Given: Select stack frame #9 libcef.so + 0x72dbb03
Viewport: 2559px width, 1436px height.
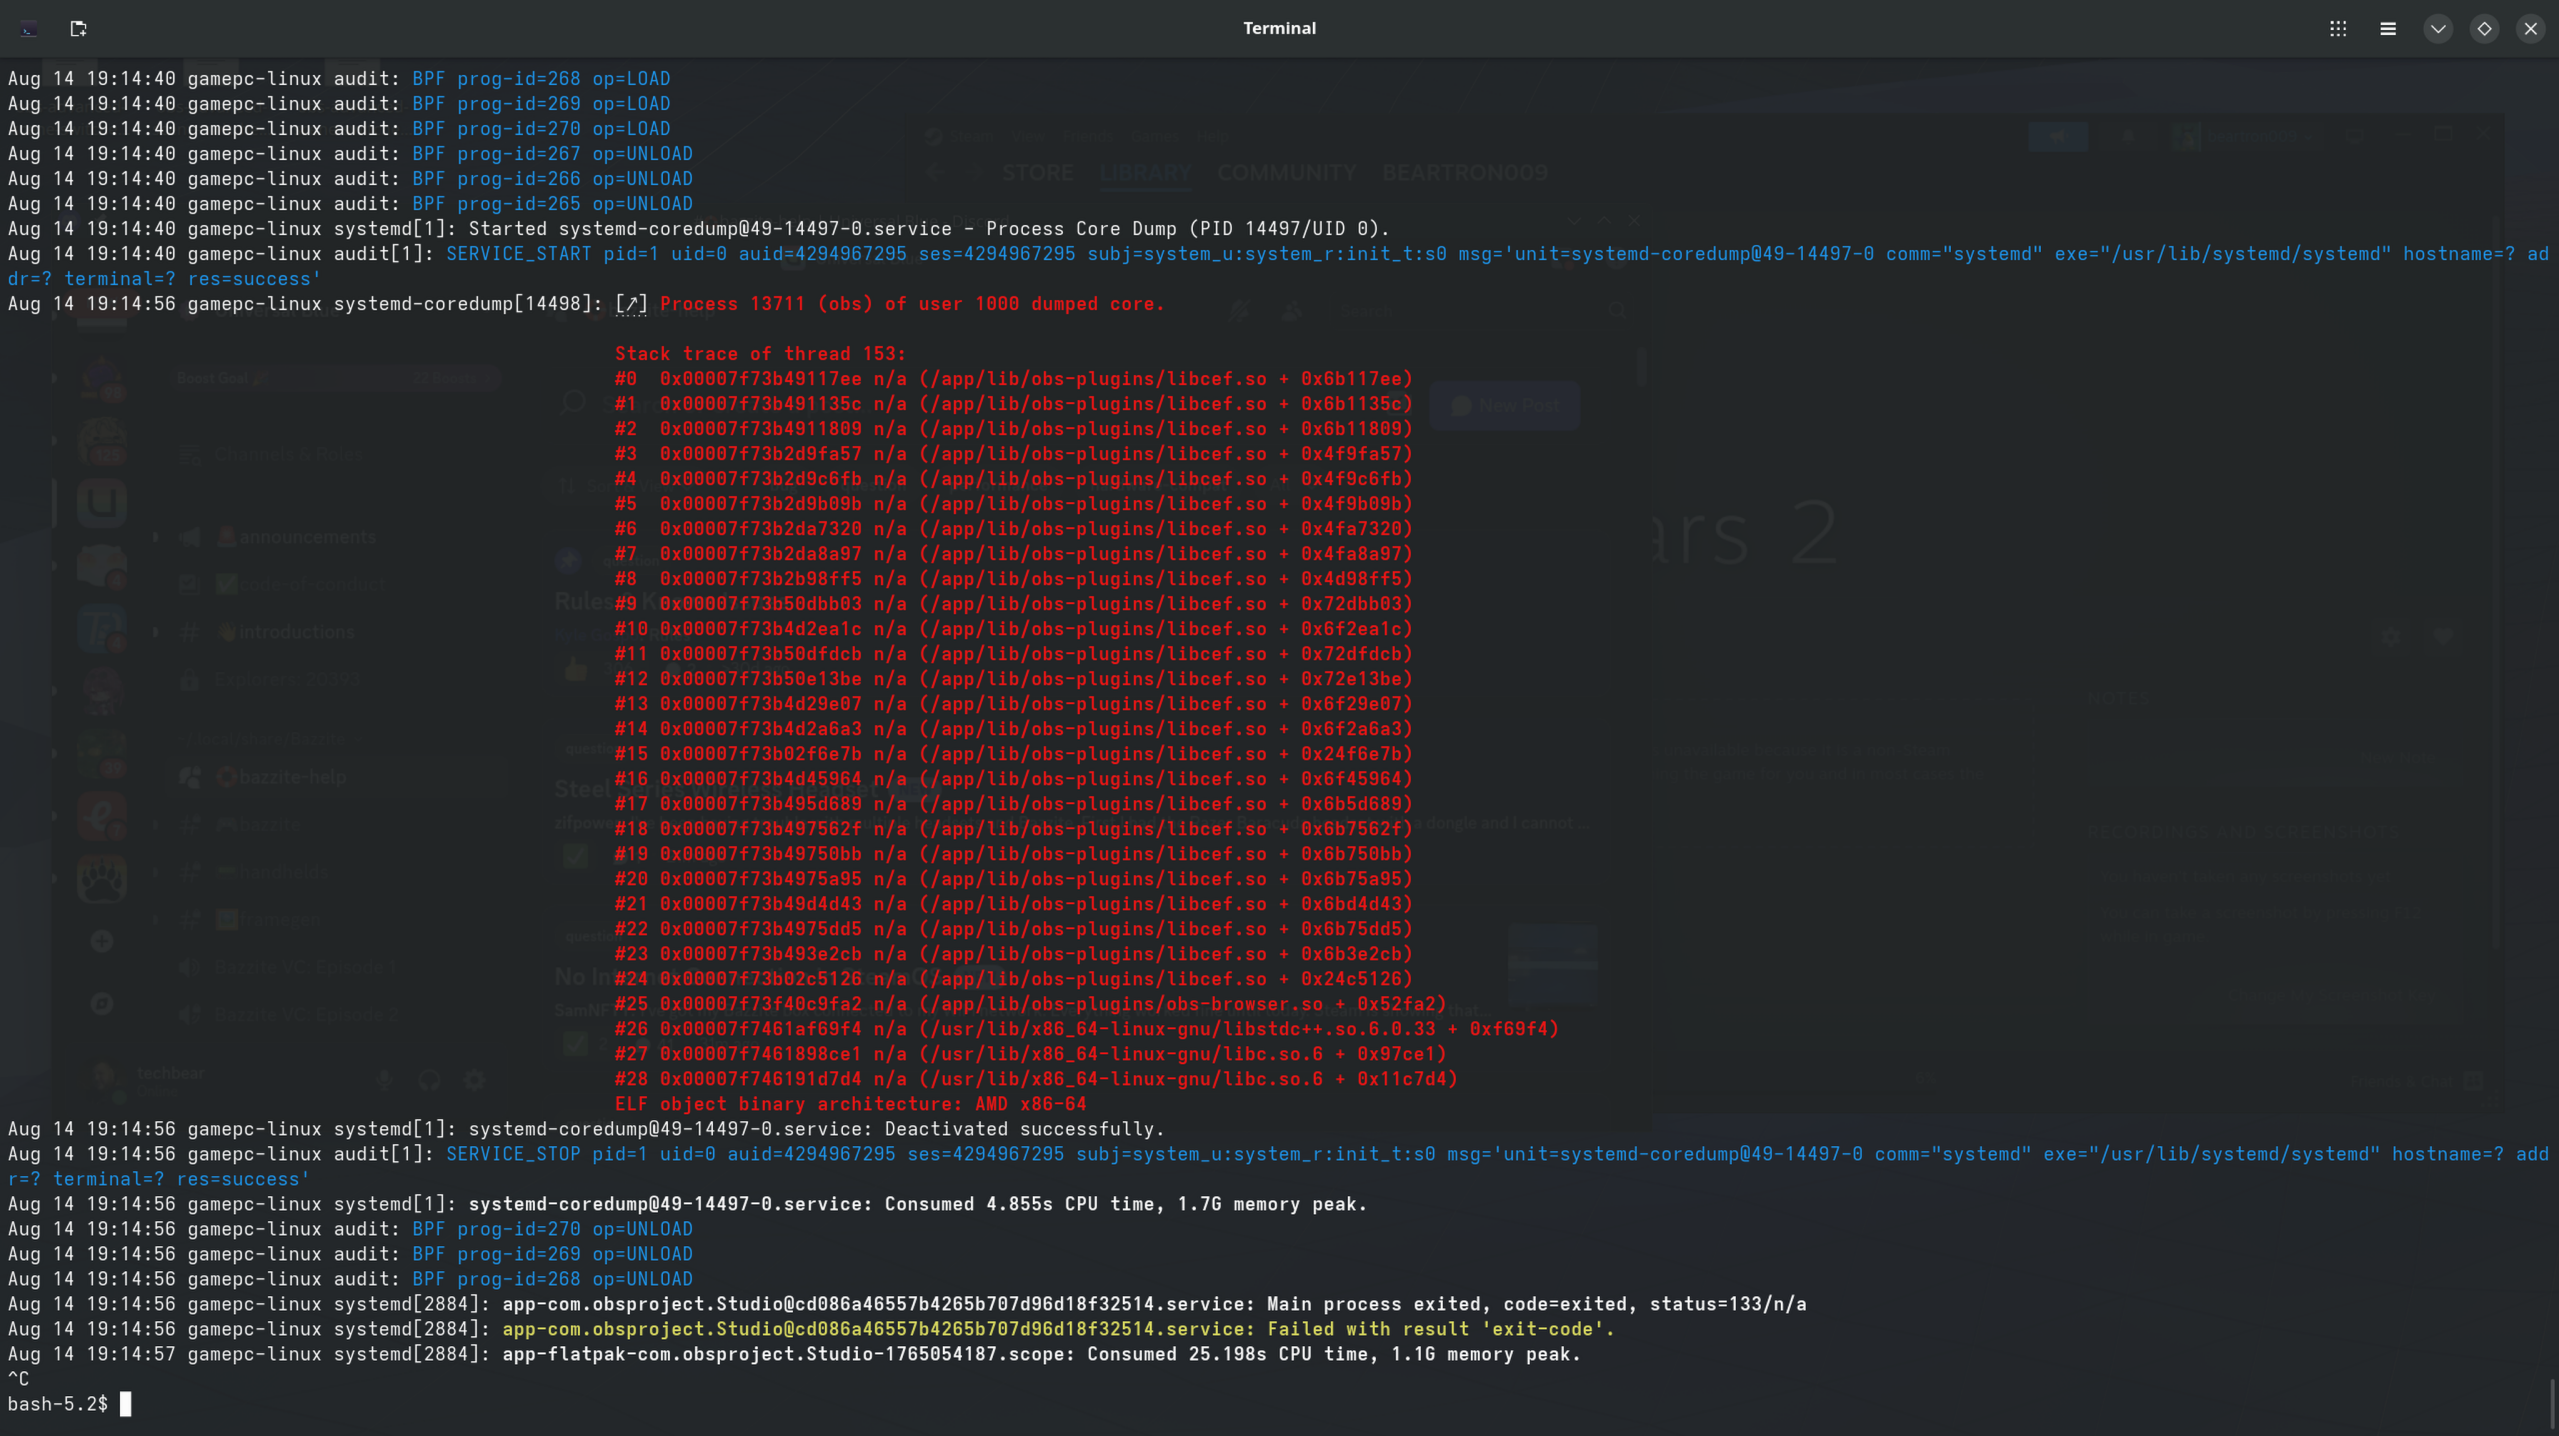Looking at the screenshot, I should click(x=1013, y=604).
